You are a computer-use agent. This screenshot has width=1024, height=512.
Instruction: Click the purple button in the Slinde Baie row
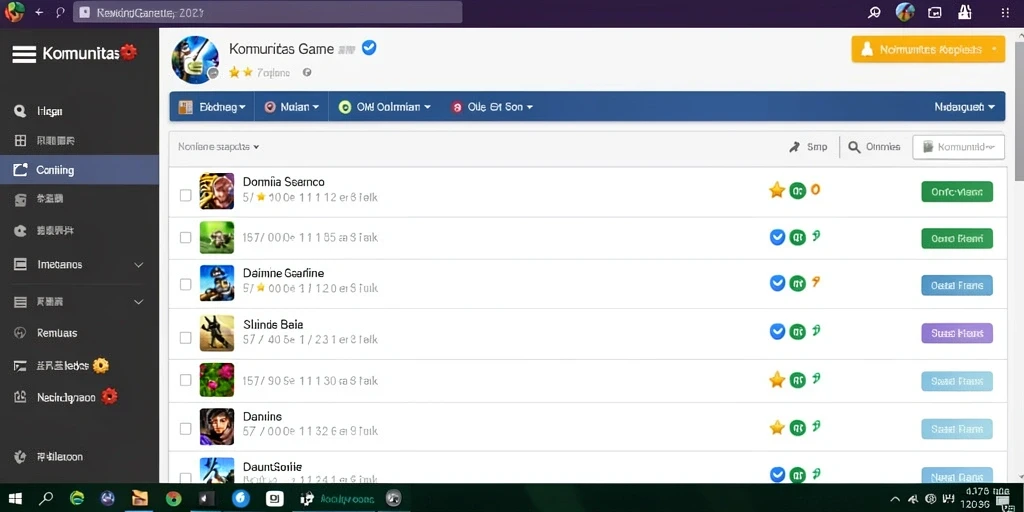coord(957,333)
